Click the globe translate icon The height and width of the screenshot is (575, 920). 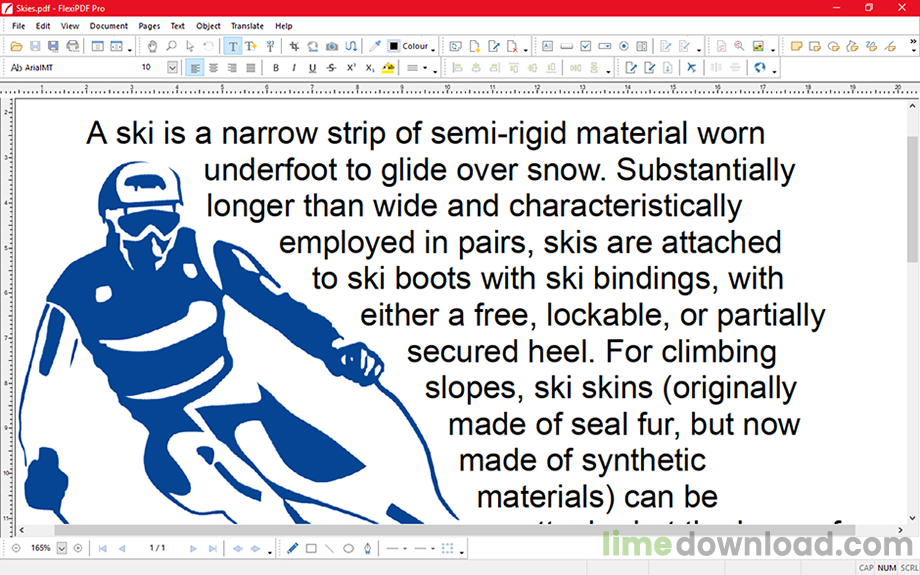tap(760, 68)
